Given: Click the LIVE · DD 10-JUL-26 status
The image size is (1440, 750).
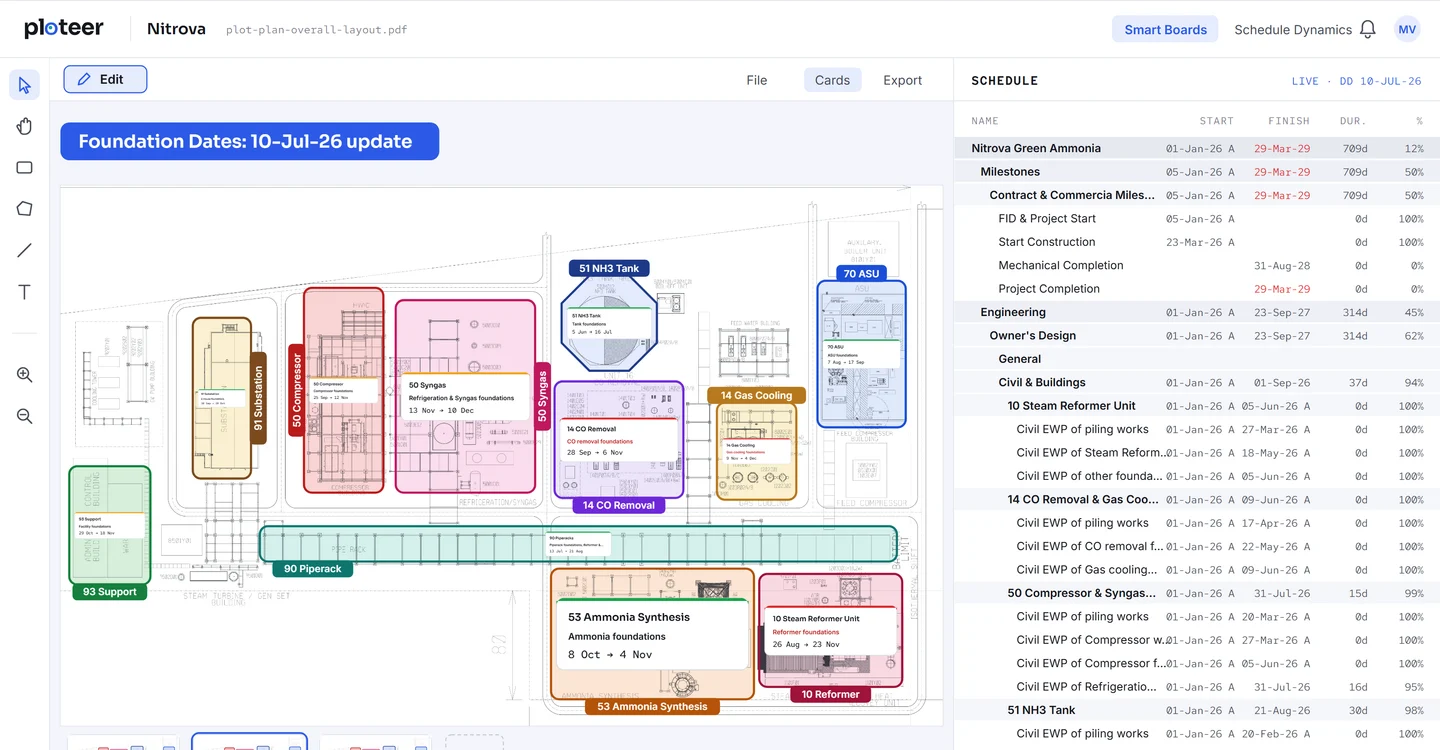Looking at the screenshot, I should 1356,81.
